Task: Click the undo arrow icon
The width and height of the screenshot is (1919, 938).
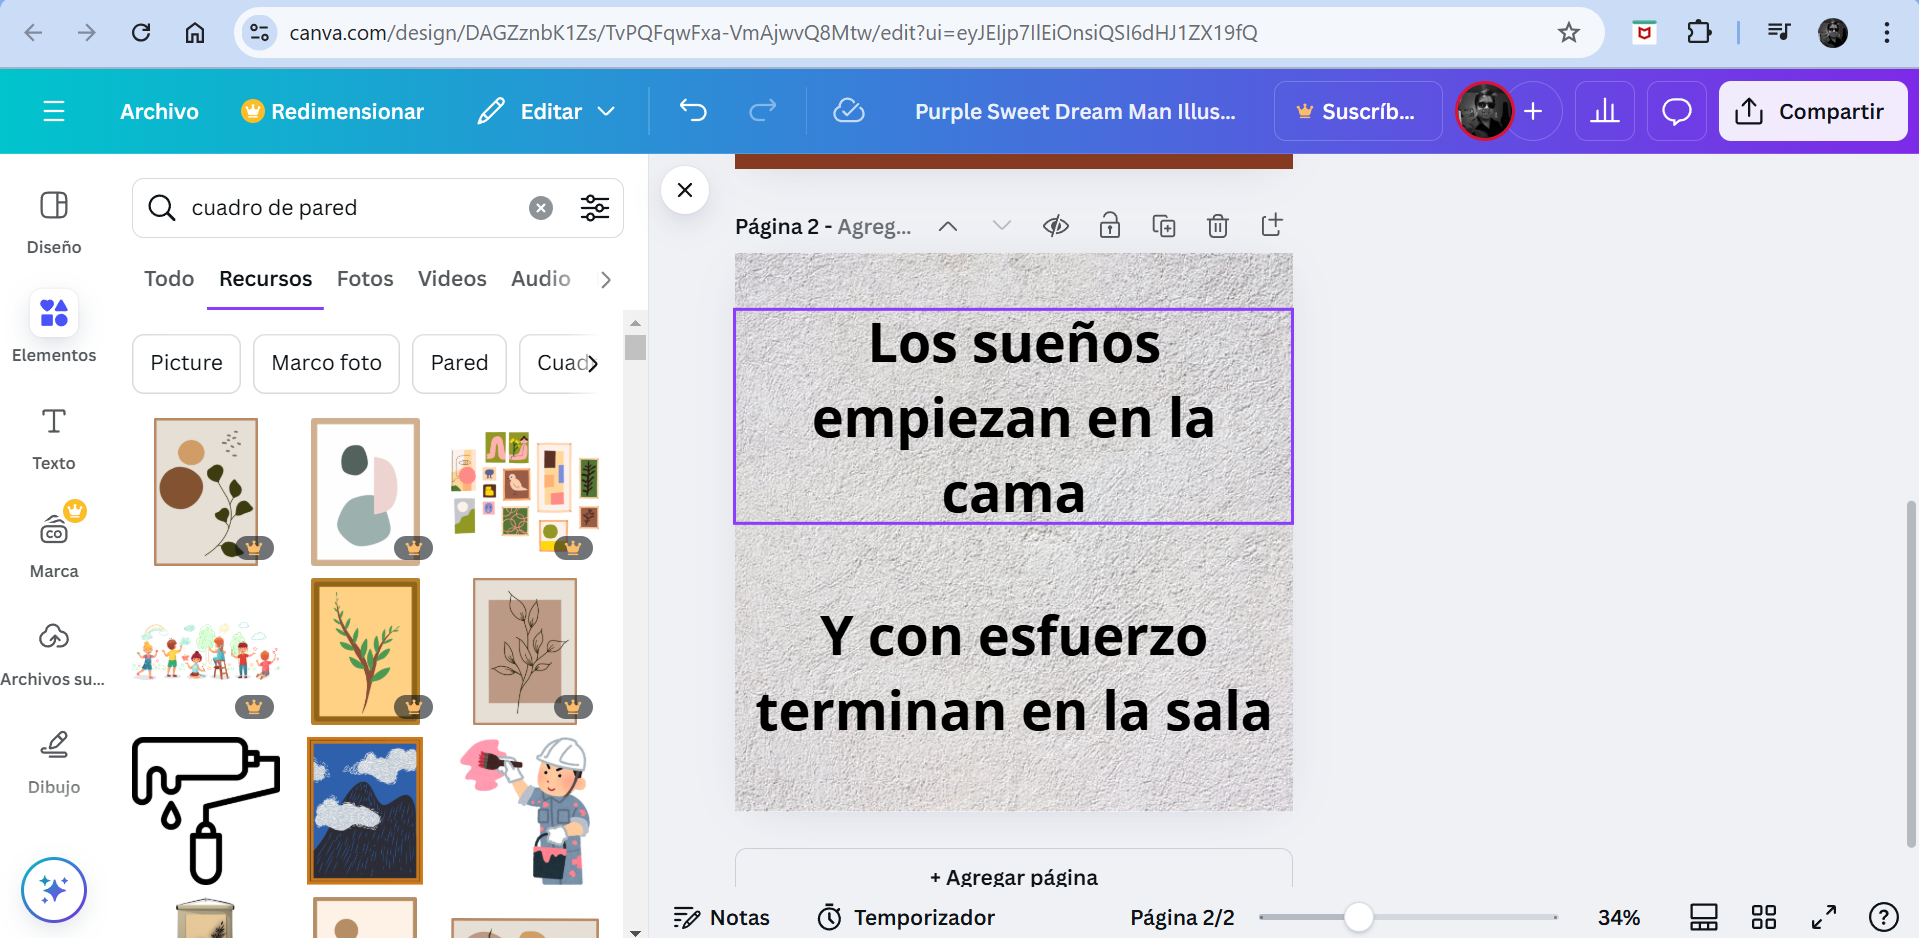Action: (x=693, y=111)
